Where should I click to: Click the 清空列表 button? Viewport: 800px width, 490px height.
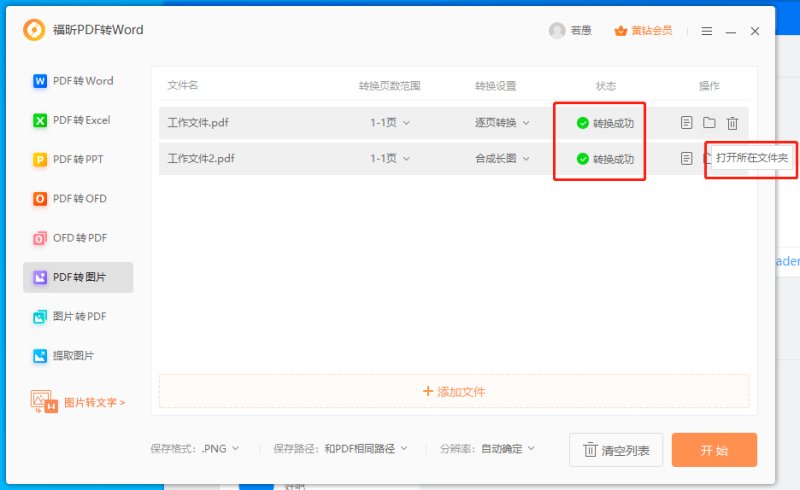[x=616, y=450]
